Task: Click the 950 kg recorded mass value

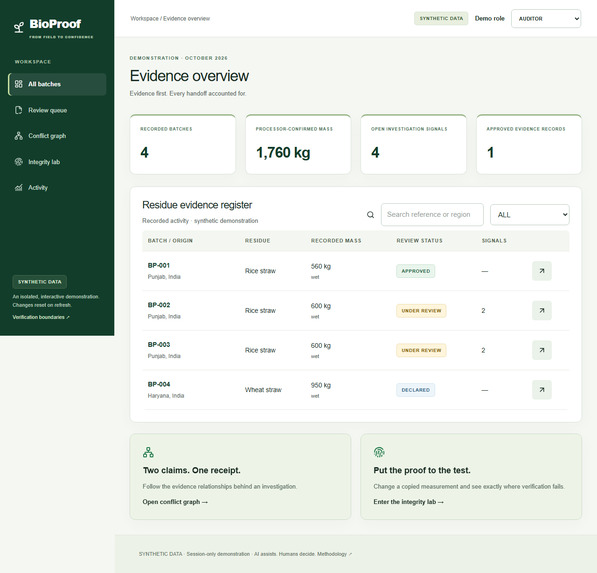Action: pyautogui.click(x=321, y=385)
